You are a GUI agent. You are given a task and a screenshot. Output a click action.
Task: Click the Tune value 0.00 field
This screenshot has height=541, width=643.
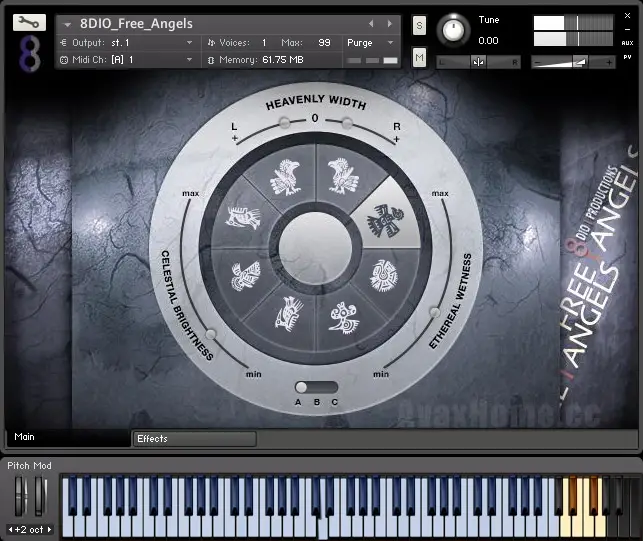[x=488, y=41]
